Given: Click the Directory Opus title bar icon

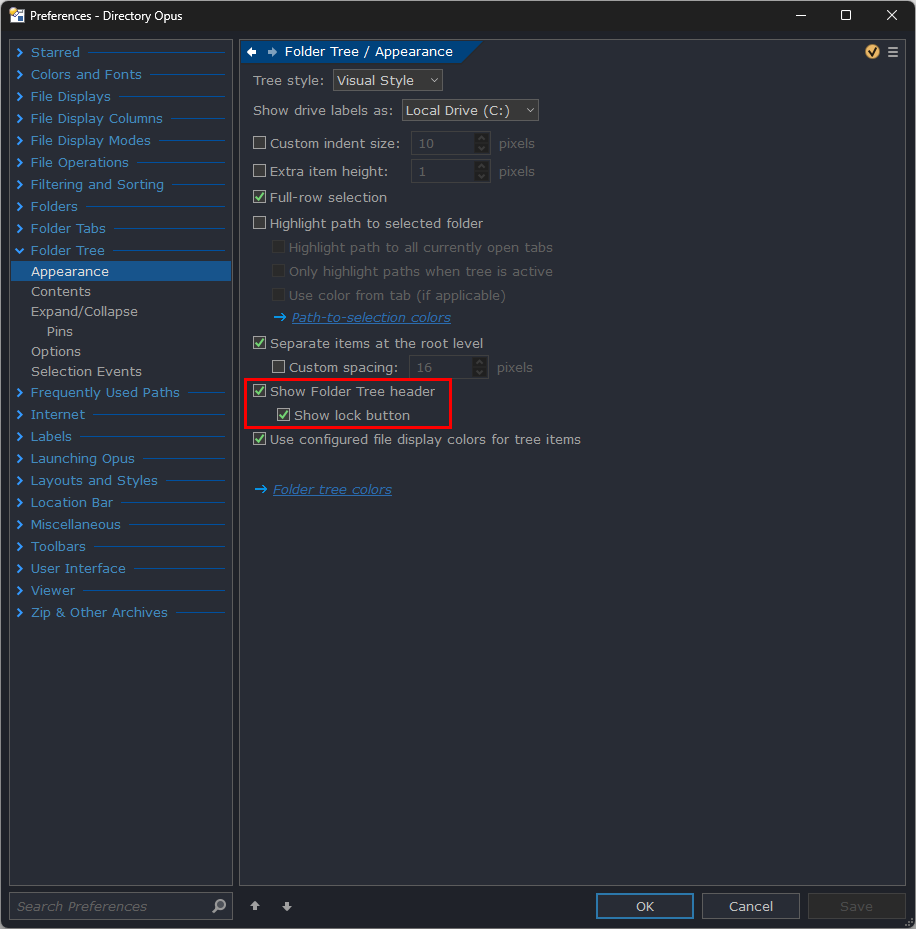Looking at the screenshot, I should point(17,15).
